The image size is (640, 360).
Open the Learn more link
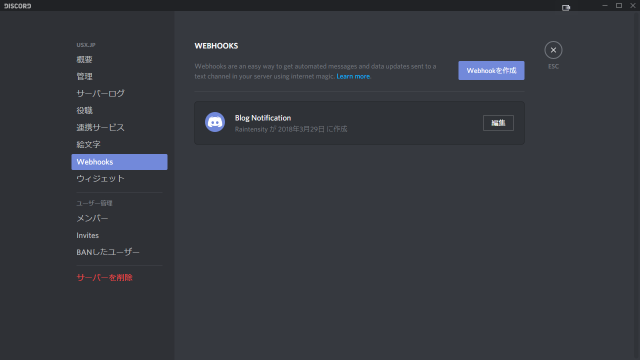click(x=353, y=76)
